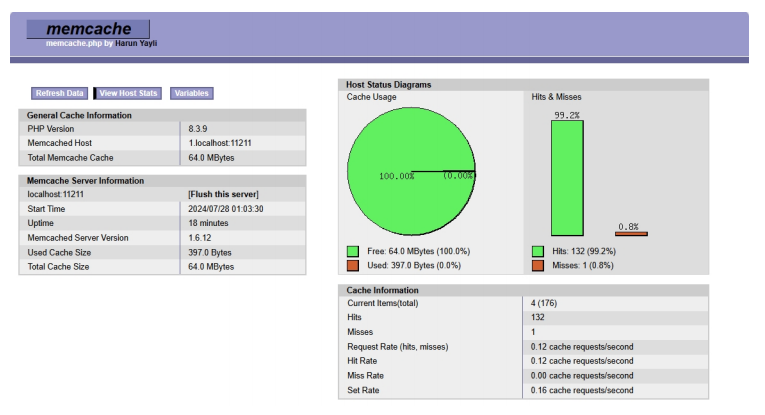Click orange Misses legend swatch
Viewport: 765px width, 415px height.
coord(538,266)
